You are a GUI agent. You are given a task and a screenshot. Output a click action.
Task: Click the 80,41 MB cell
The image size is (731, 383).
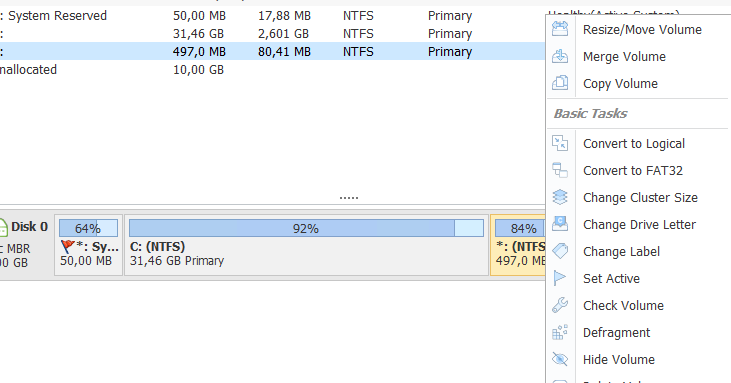284,52
